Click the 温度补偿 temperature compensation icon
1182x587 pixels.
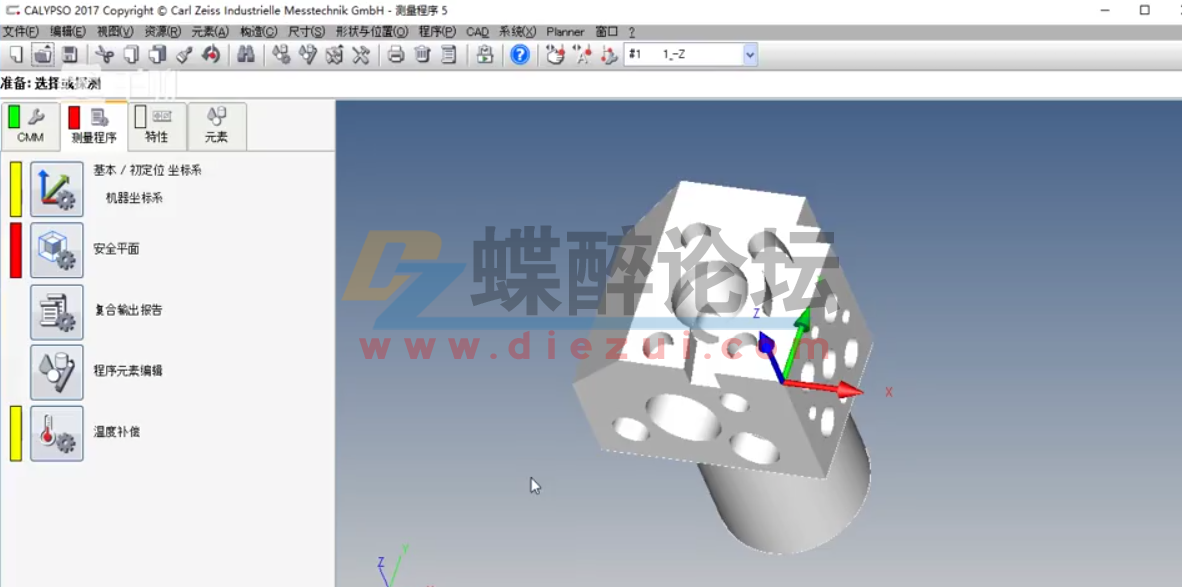[57, 434]
